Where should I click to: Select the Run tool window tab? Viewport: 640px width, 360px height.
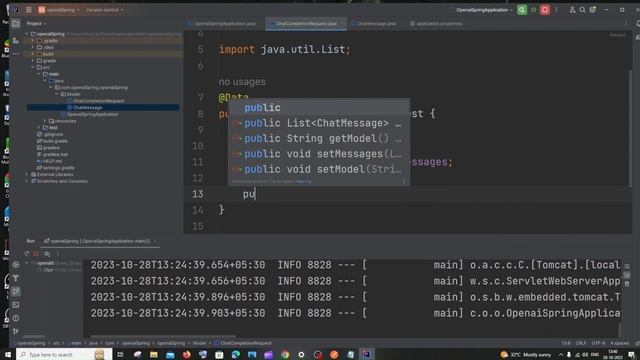click(31, 241)
